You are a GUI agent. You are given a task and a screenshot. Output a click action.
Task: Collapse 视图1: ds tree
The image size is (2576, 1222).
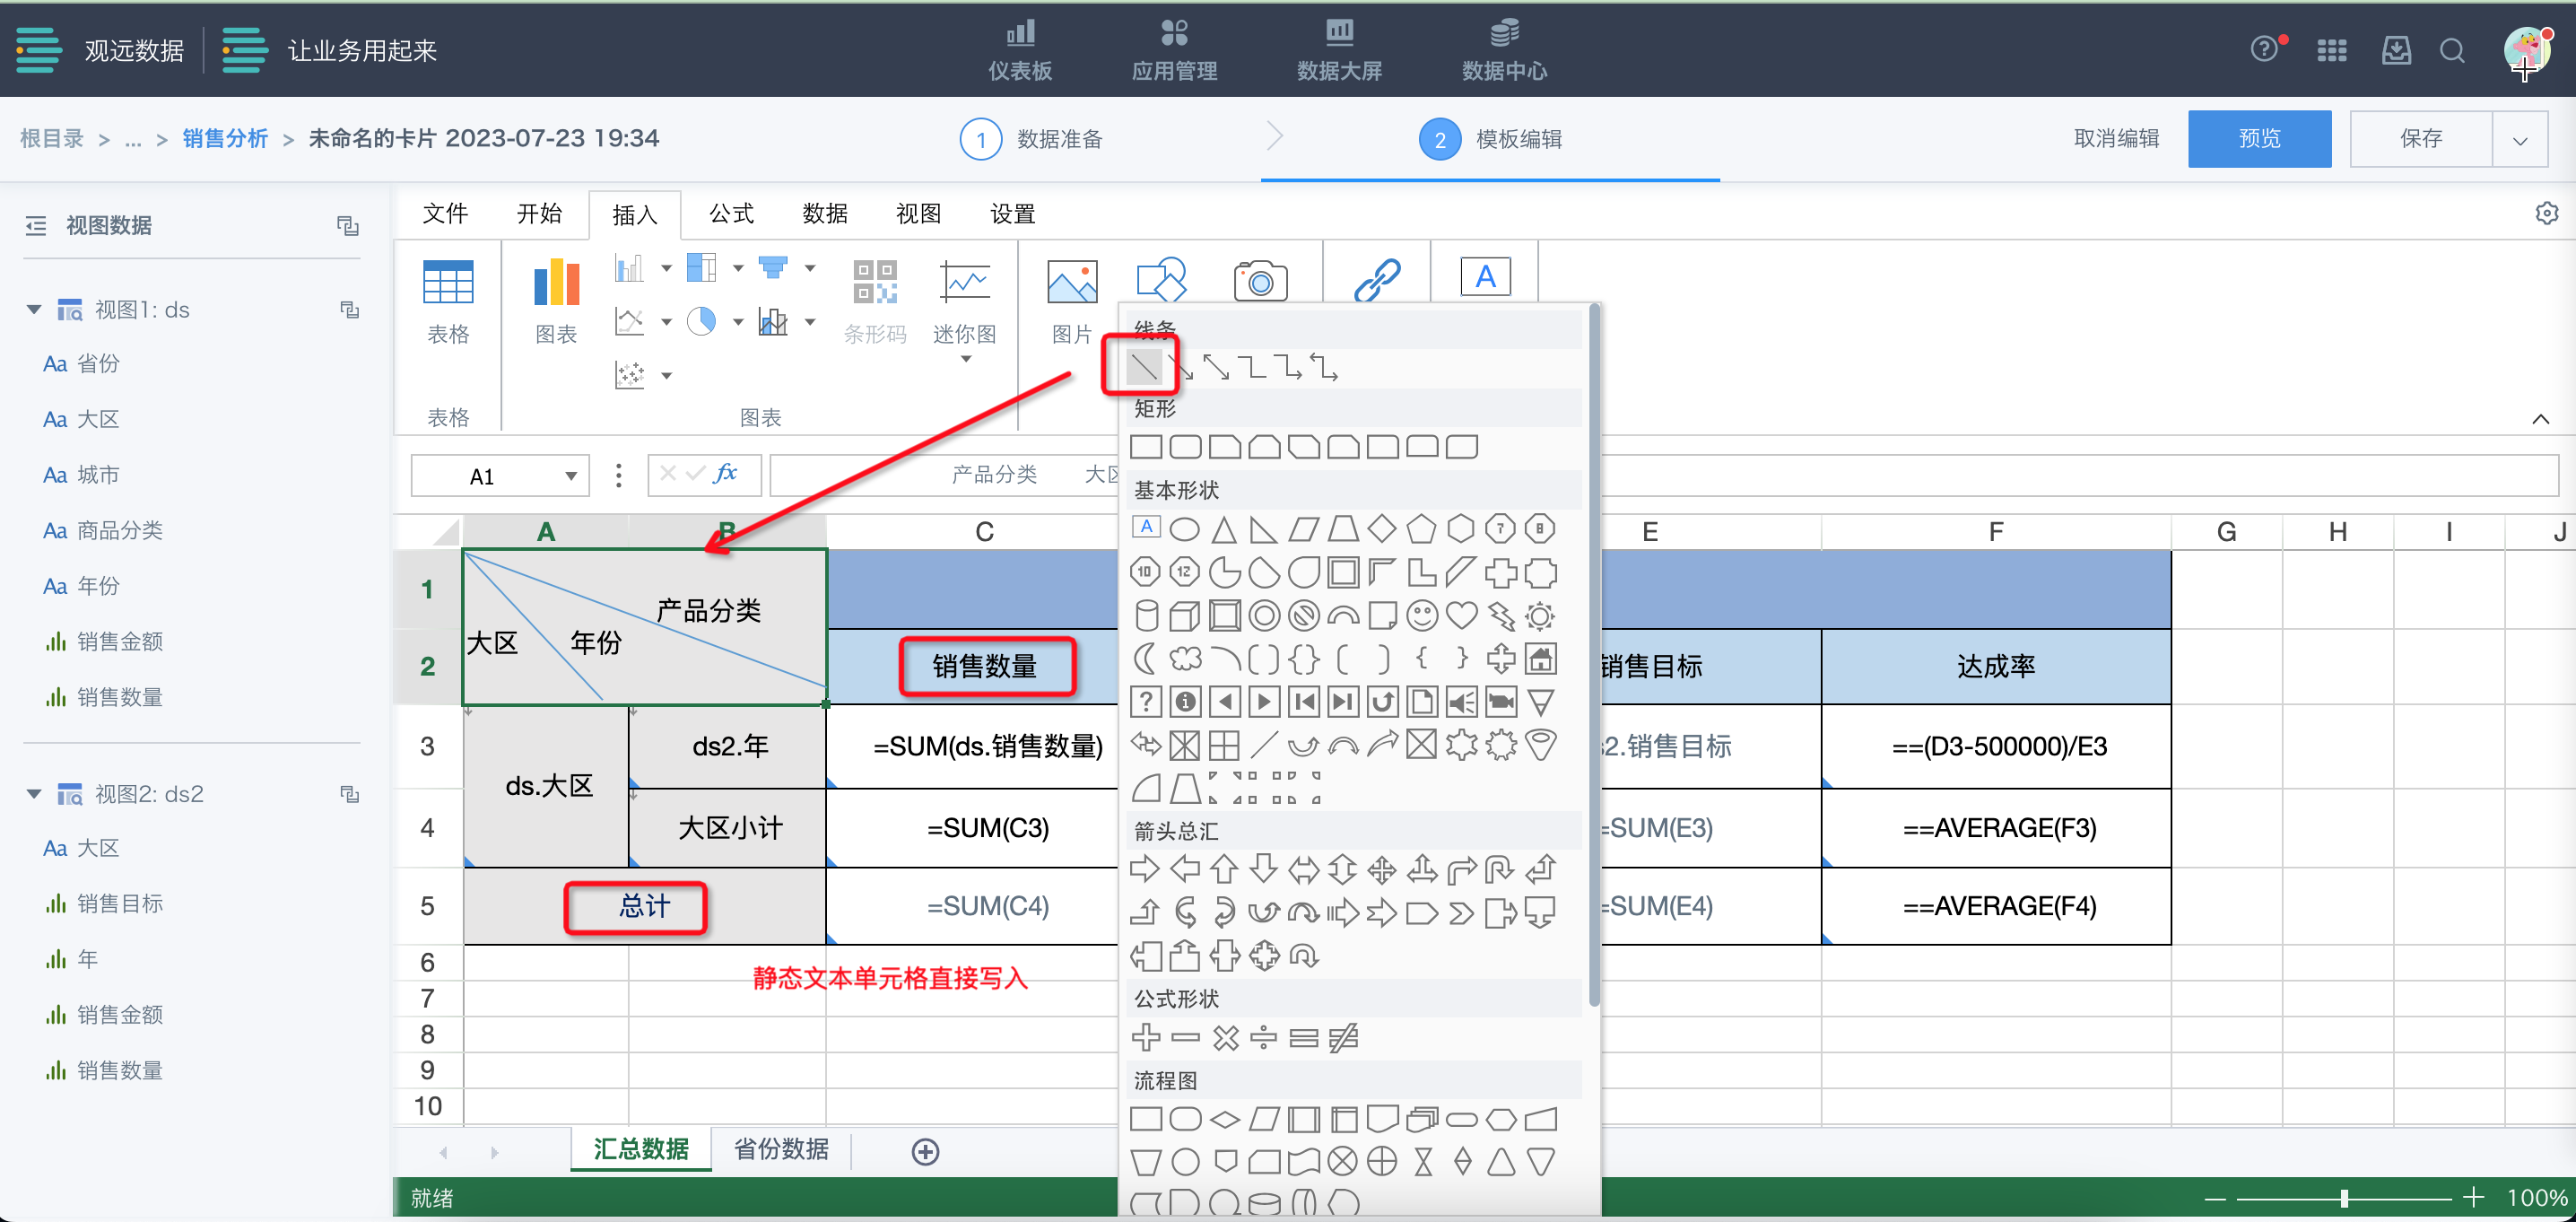coord(34,310)
